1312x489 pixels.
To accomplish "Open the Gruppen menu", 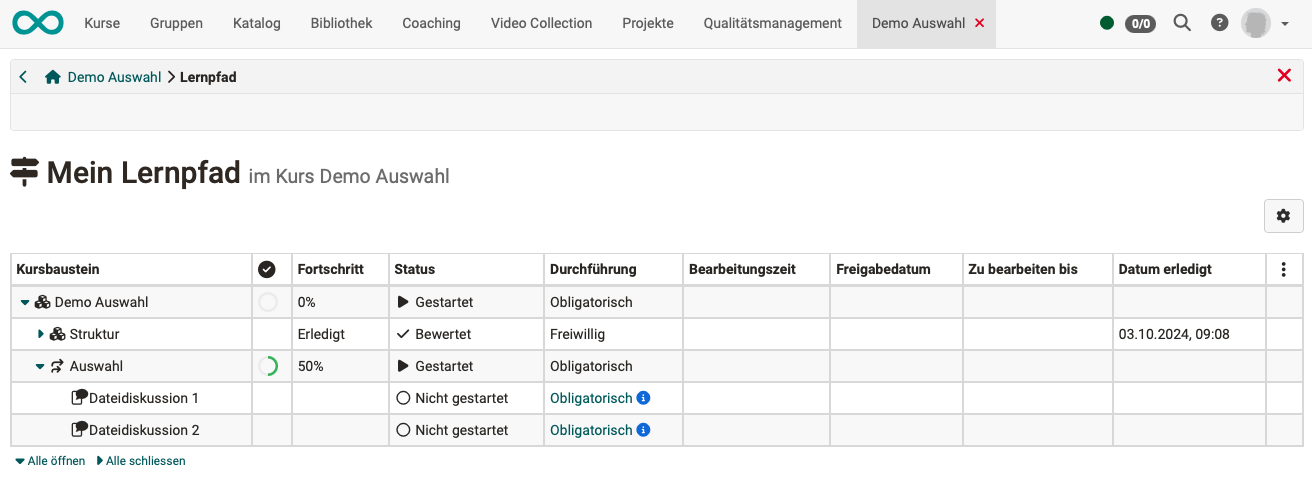I will click(176, 23).
